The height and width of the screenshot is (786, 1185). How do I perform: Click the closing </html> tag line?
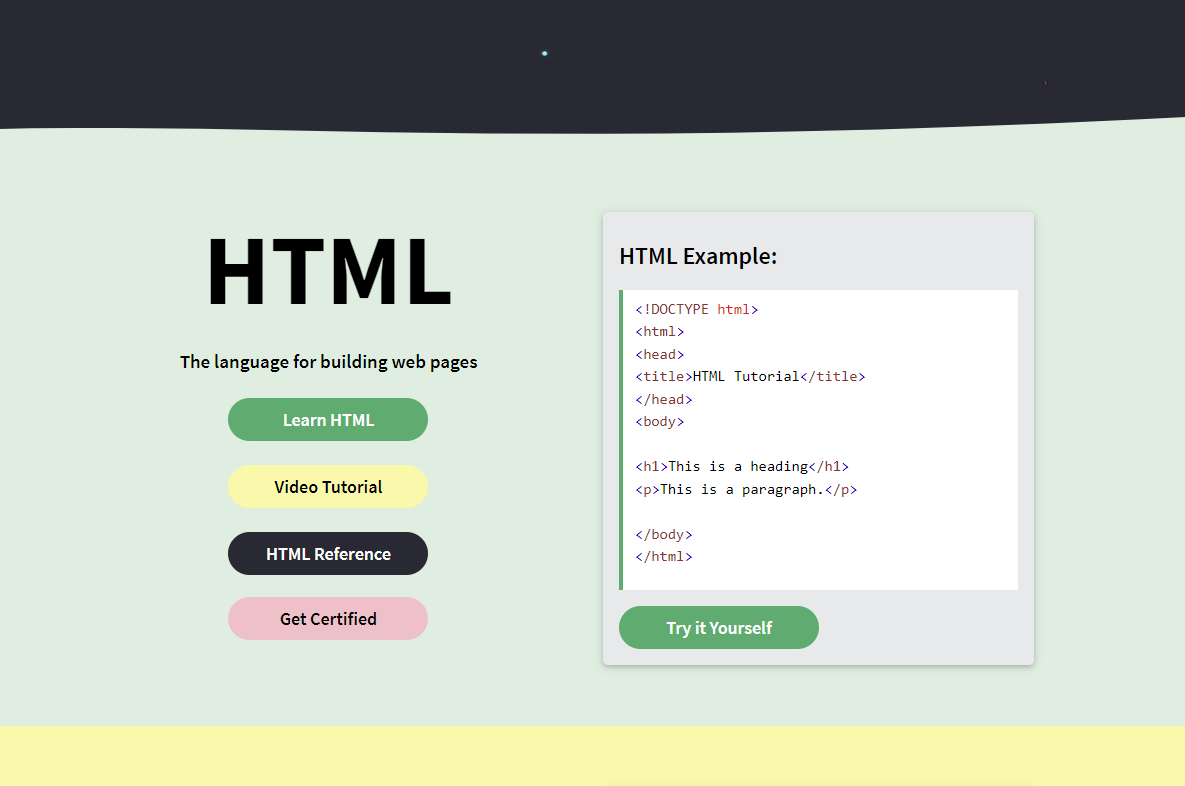(664, 557)
